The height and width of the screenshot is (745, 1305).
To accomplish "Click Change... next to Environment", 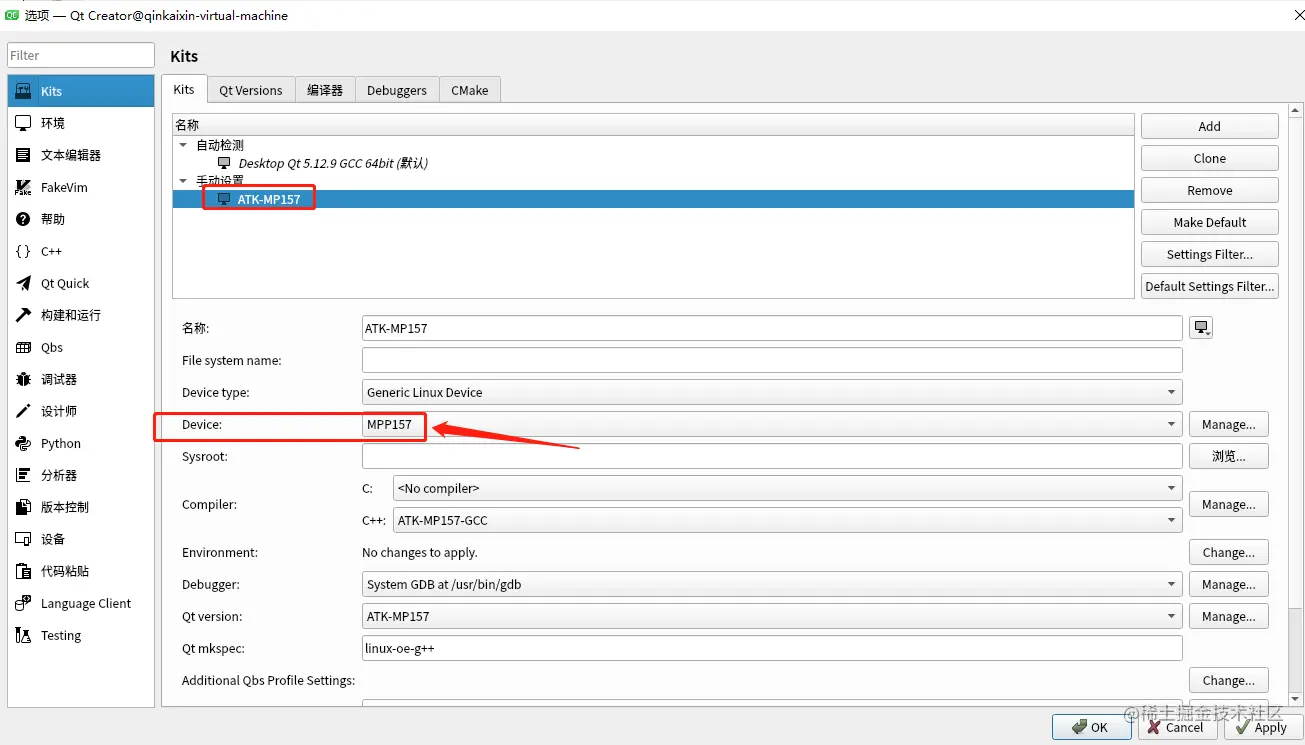I will tap(1229, 552).
